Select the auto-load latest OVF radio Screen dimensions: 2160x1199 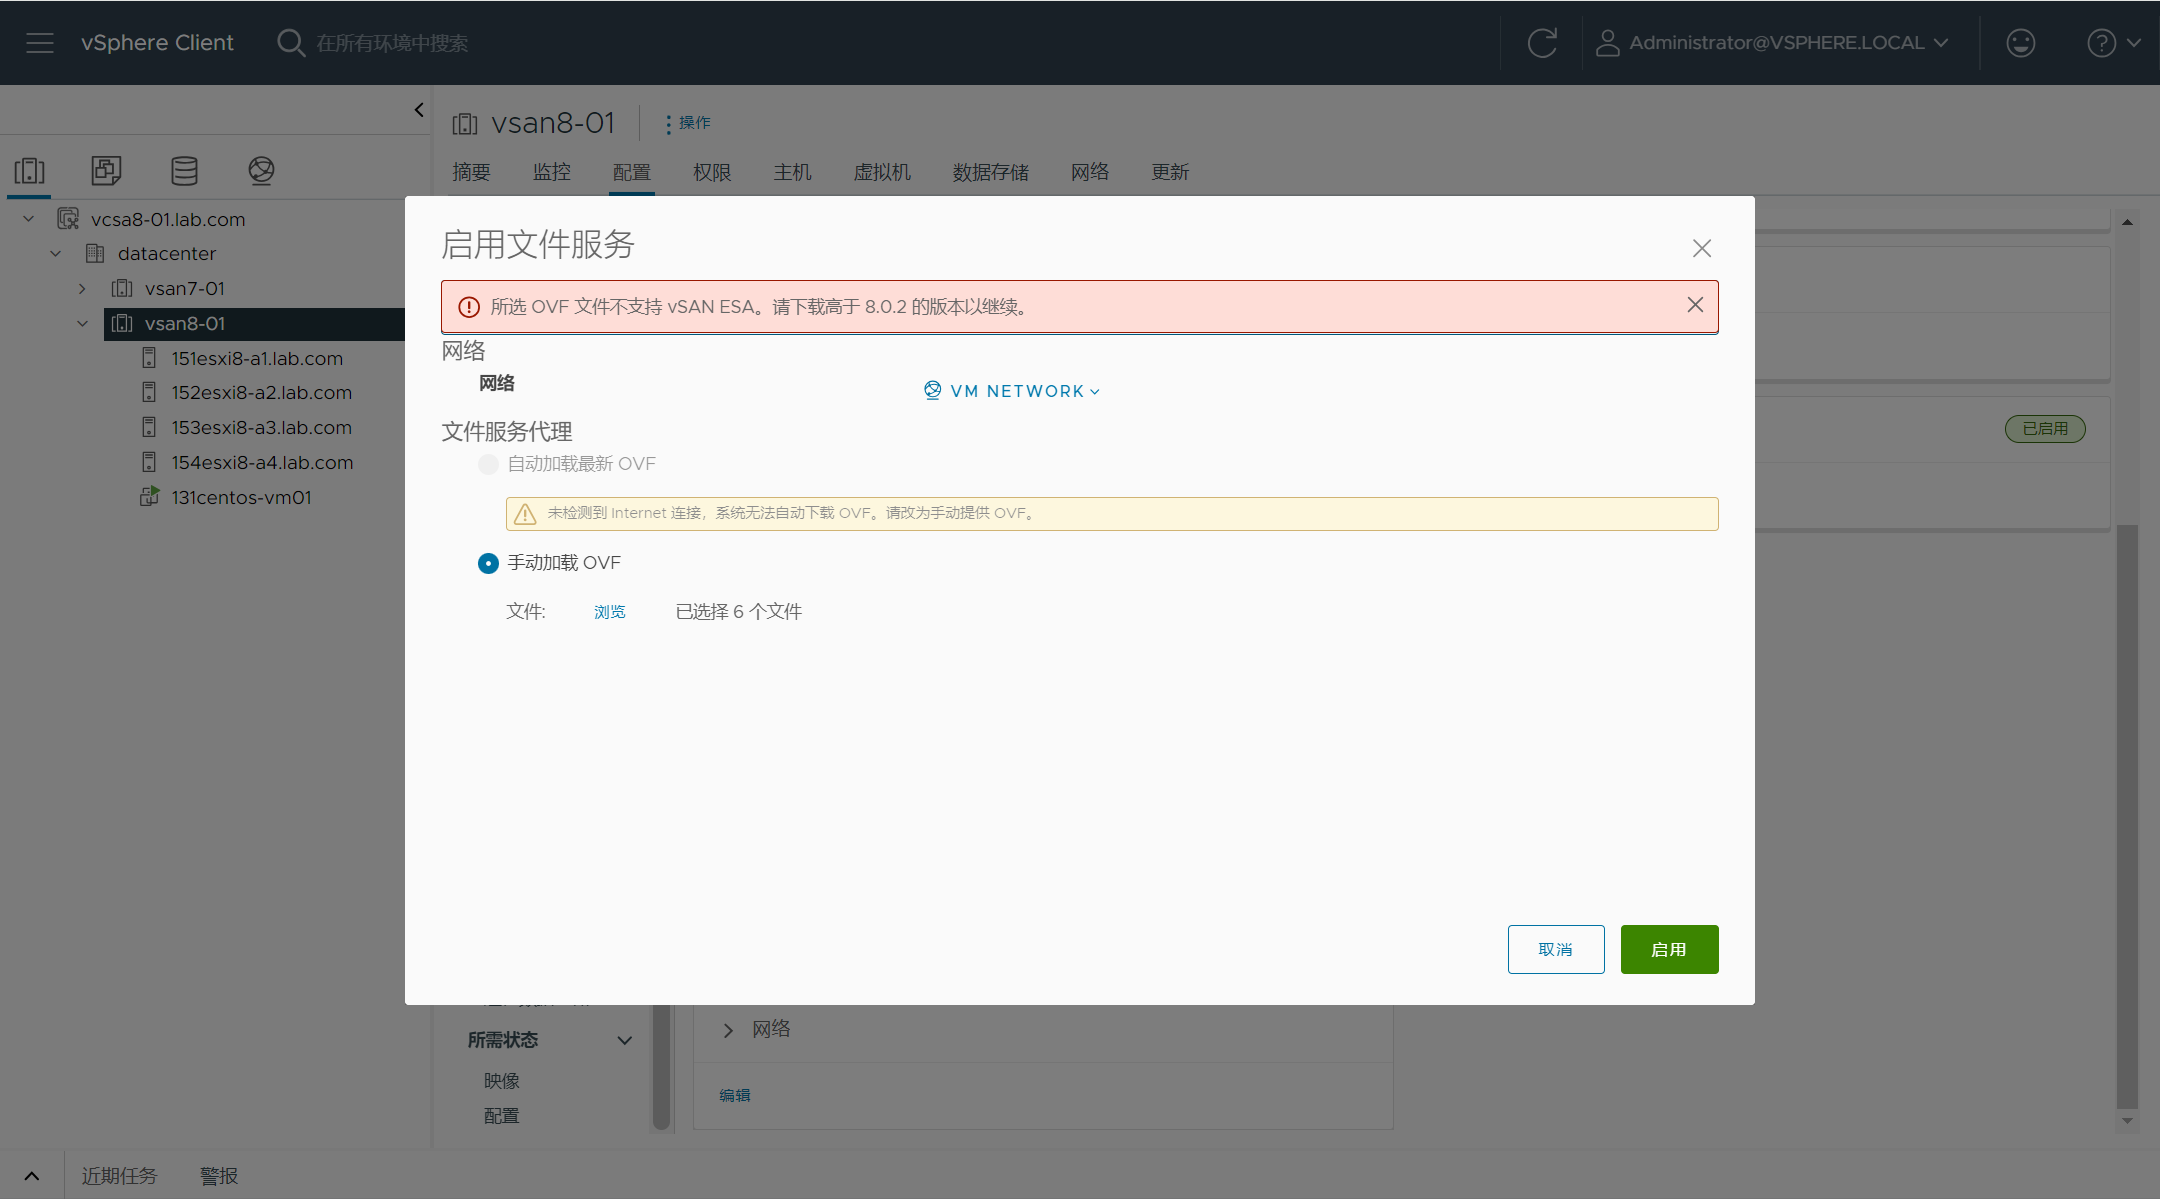click(488, 464)
